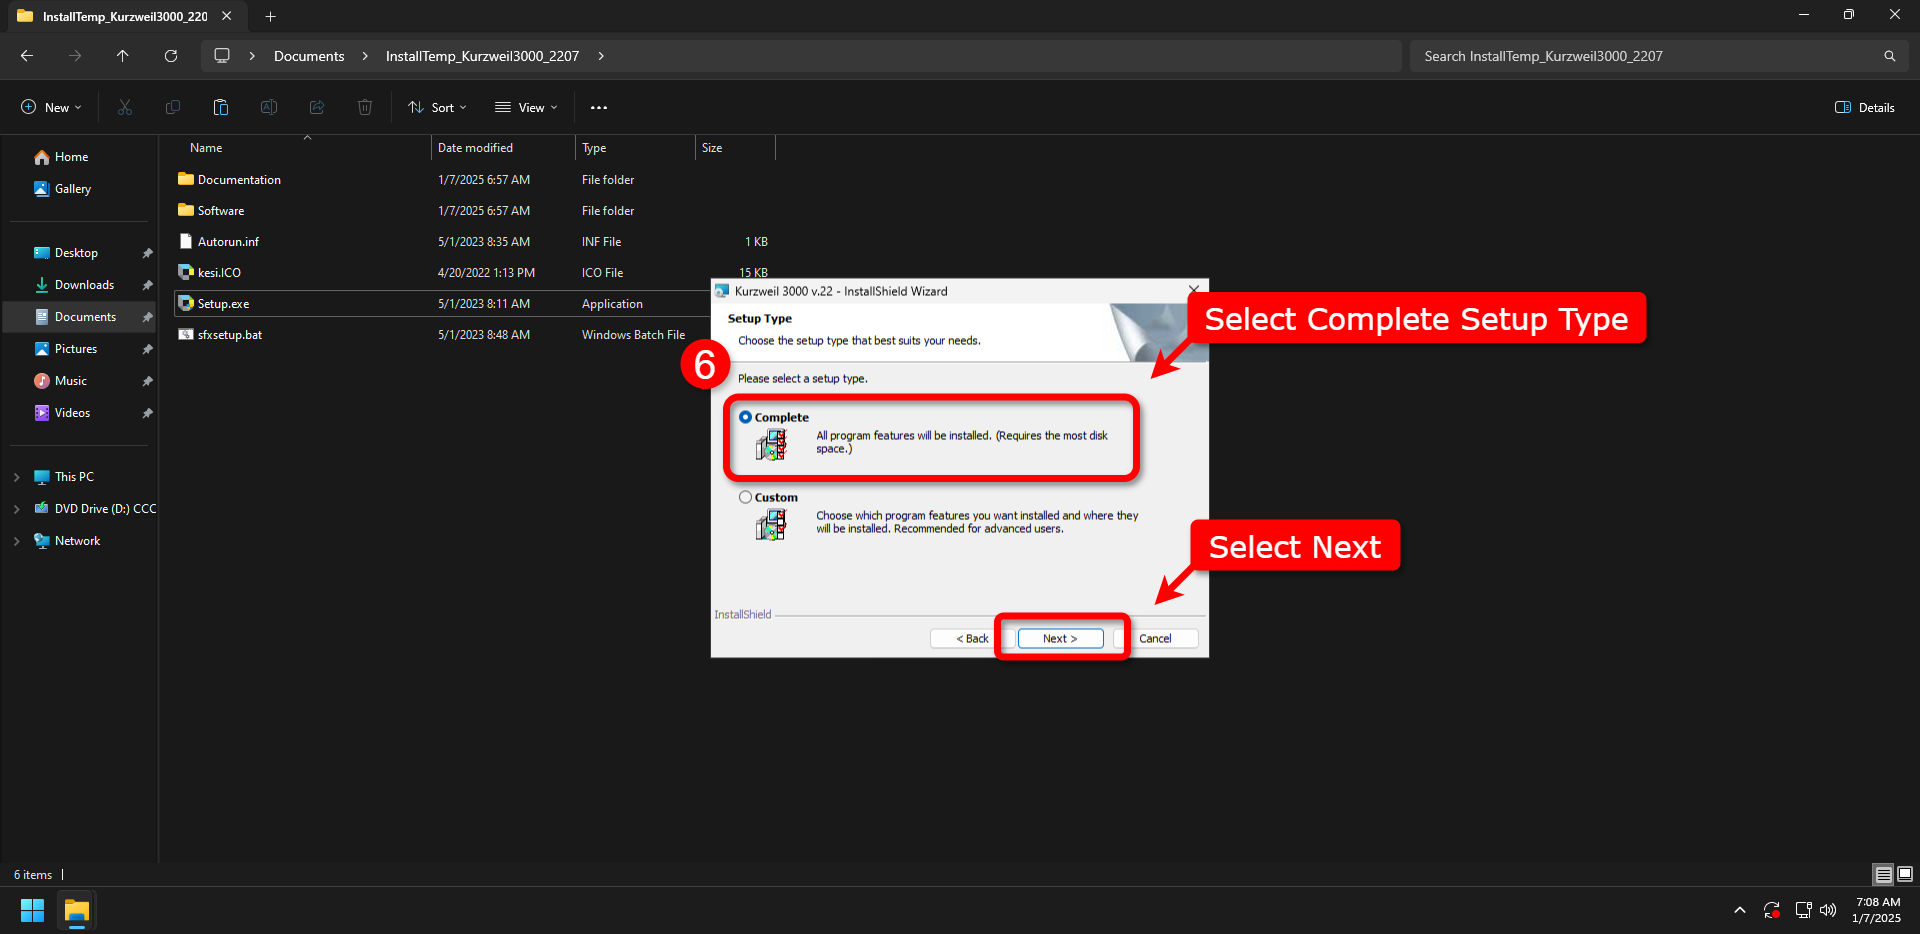Go back with the Back arrow
Screen dimensions: 1920x934
pyautogui.click(x=27, y=56)
